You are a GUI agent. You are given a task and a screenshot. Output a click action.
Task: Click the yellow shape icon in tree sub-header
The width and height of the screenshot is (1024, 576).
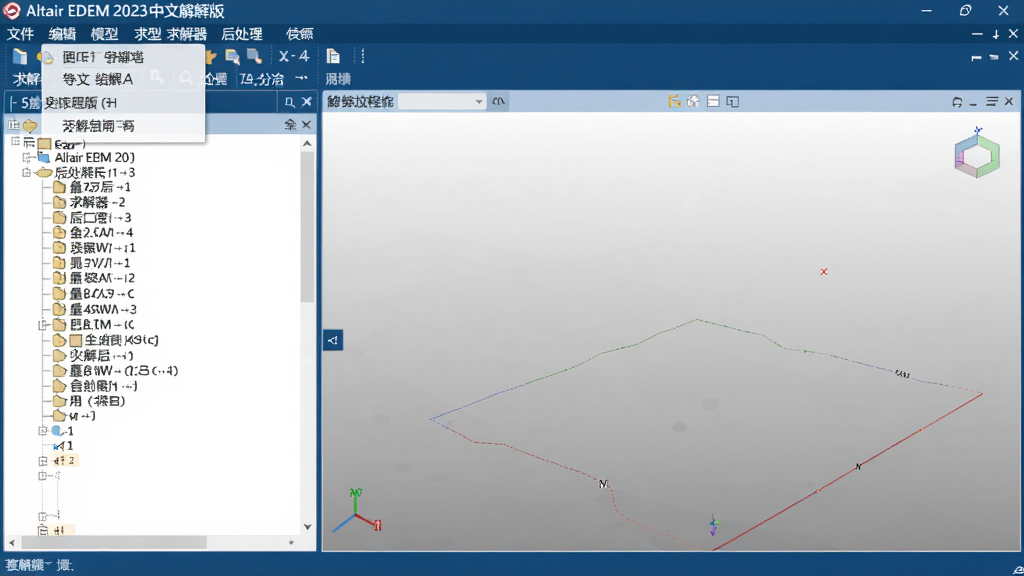(30, 125)
